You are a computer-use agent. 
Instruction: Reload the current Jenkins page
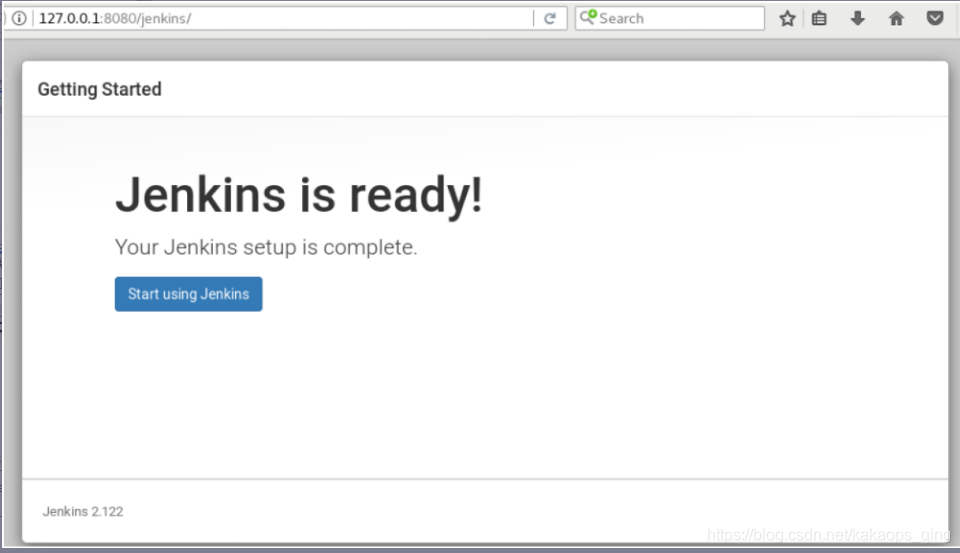coord(549,18)
